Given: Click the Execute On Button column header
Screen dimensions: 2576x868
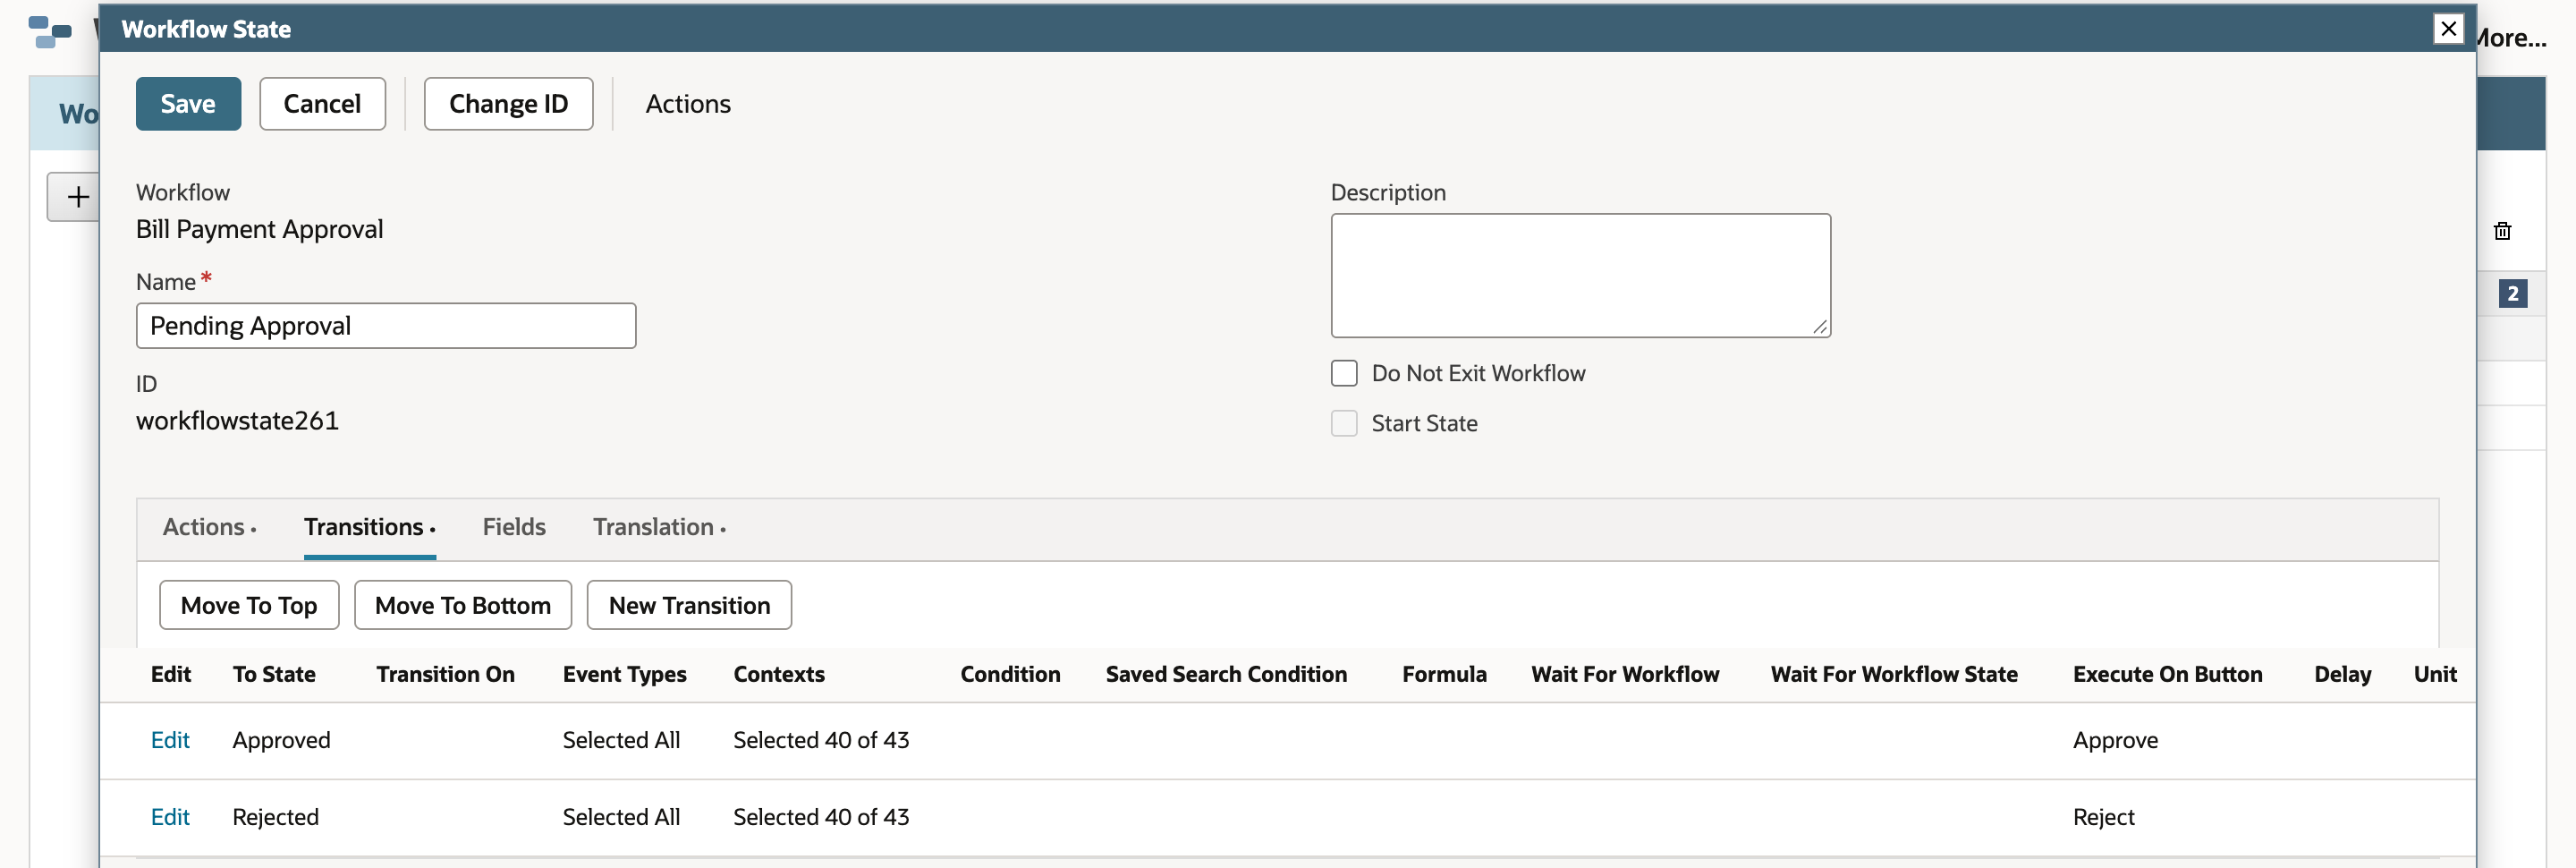Looking at the screenshot, I should pyautogui.click(x=2167, y=674).
